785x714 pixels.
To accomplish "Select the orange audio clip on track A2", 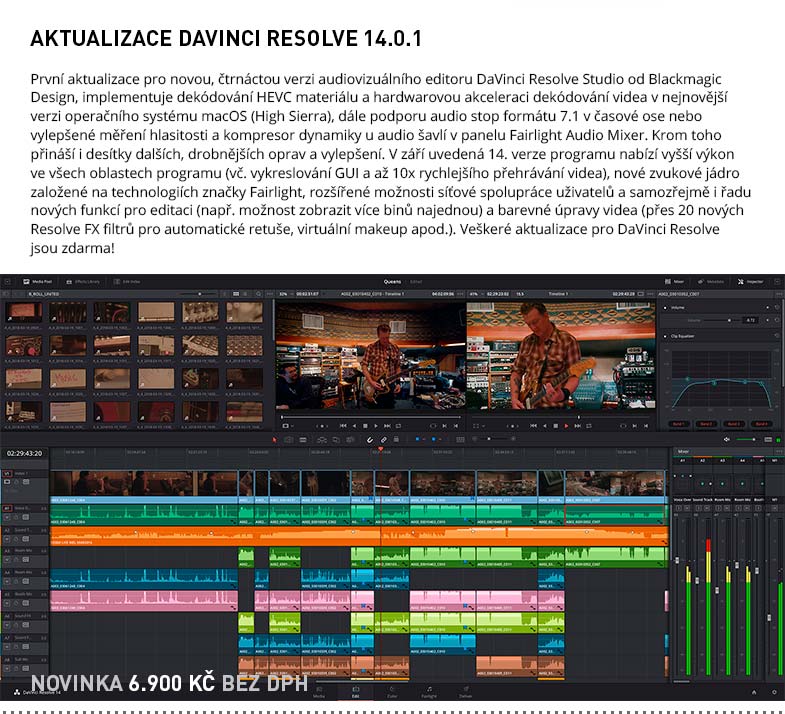I will (x=359, y=536).
